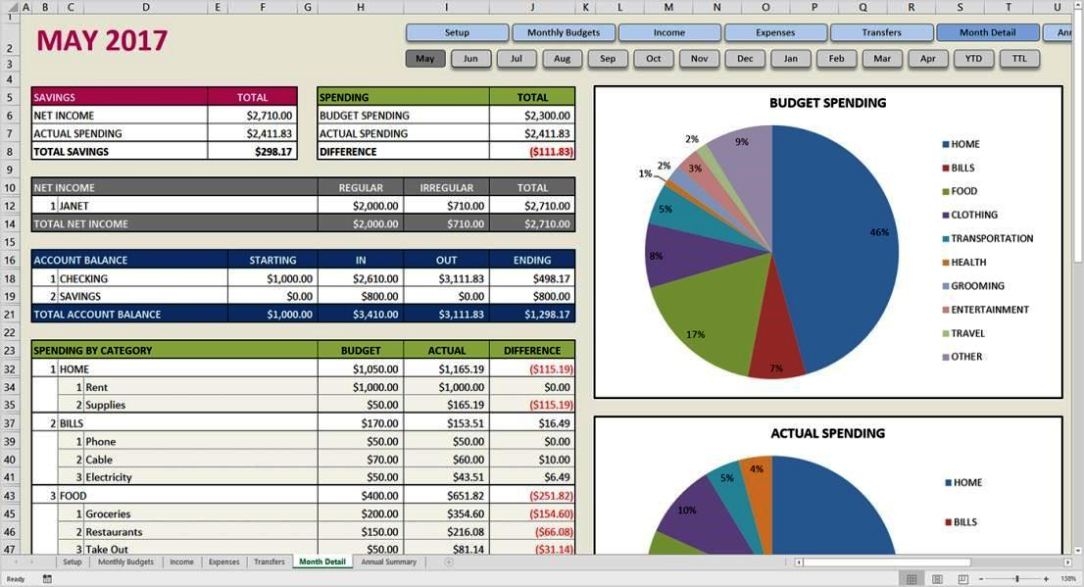Switch to Normal view icon on status bar
The image size is (1084, 587).
(x=911, y=578)
